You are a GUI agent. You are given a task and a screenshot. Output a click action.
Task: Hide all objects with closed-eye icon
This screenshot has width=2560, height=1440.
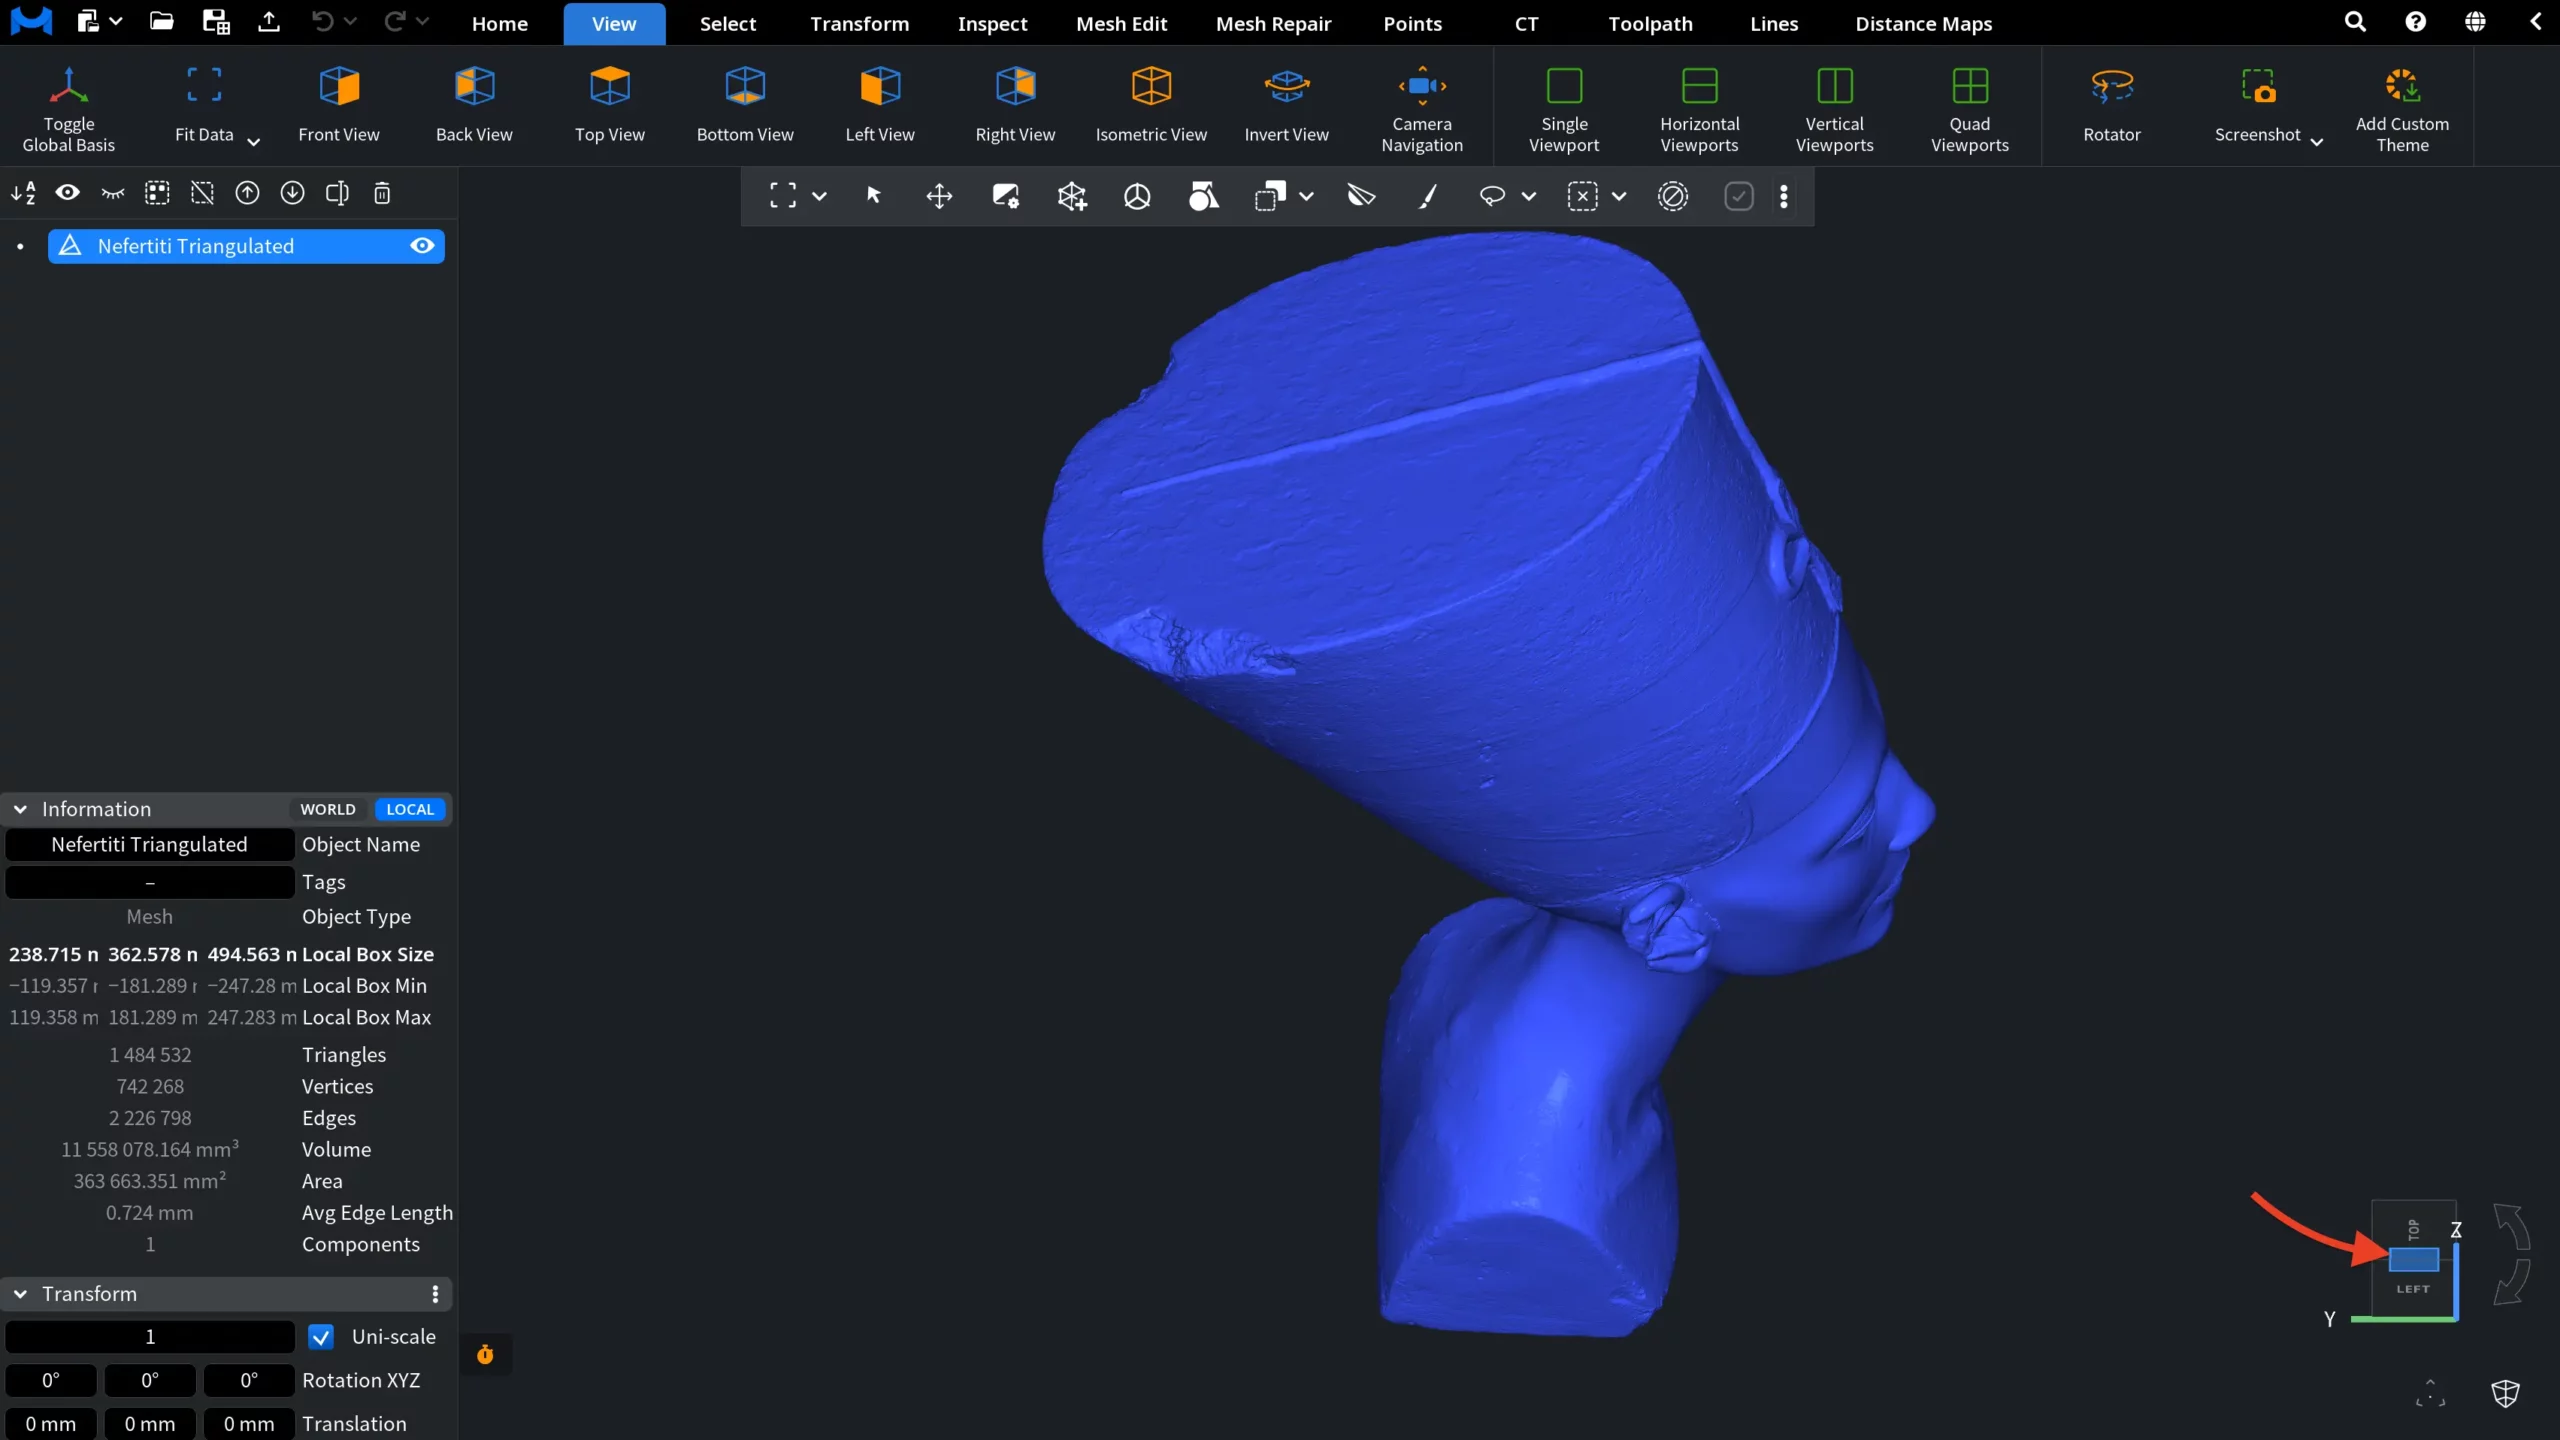click(113, 193)
